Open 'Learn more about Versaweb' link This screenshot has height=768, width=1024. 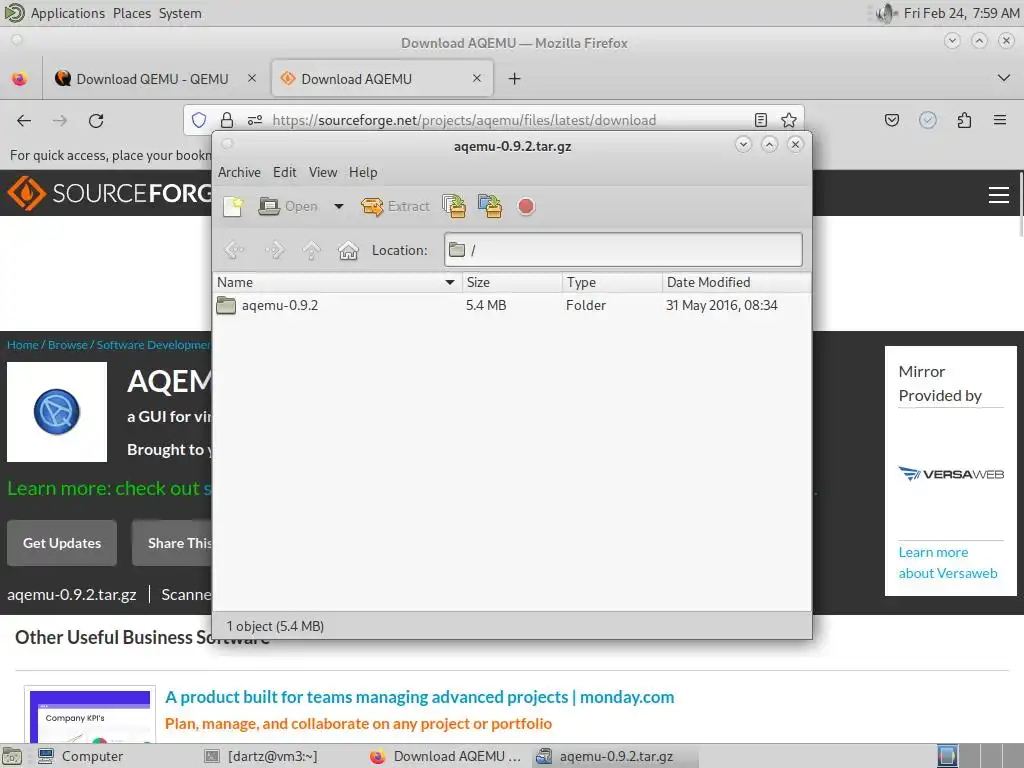(x=948, y=563)
